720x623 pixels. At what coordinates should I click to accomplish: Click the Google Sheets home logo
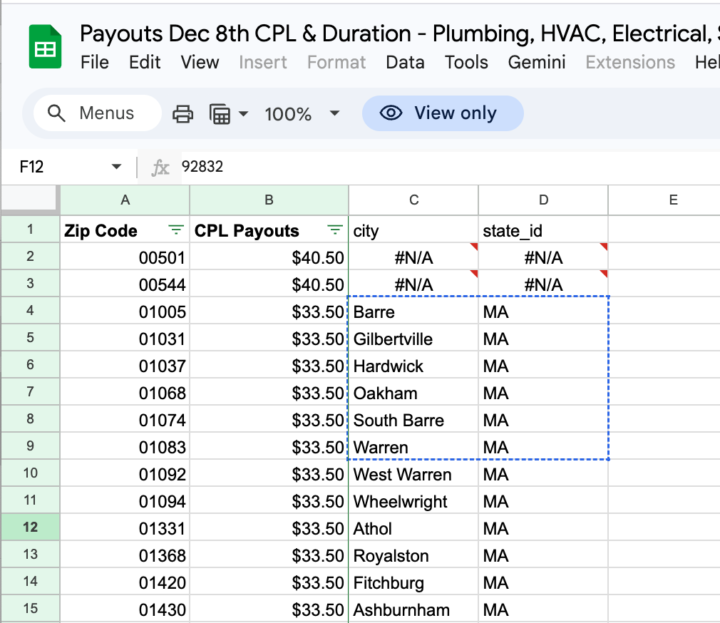pos(45,48)
